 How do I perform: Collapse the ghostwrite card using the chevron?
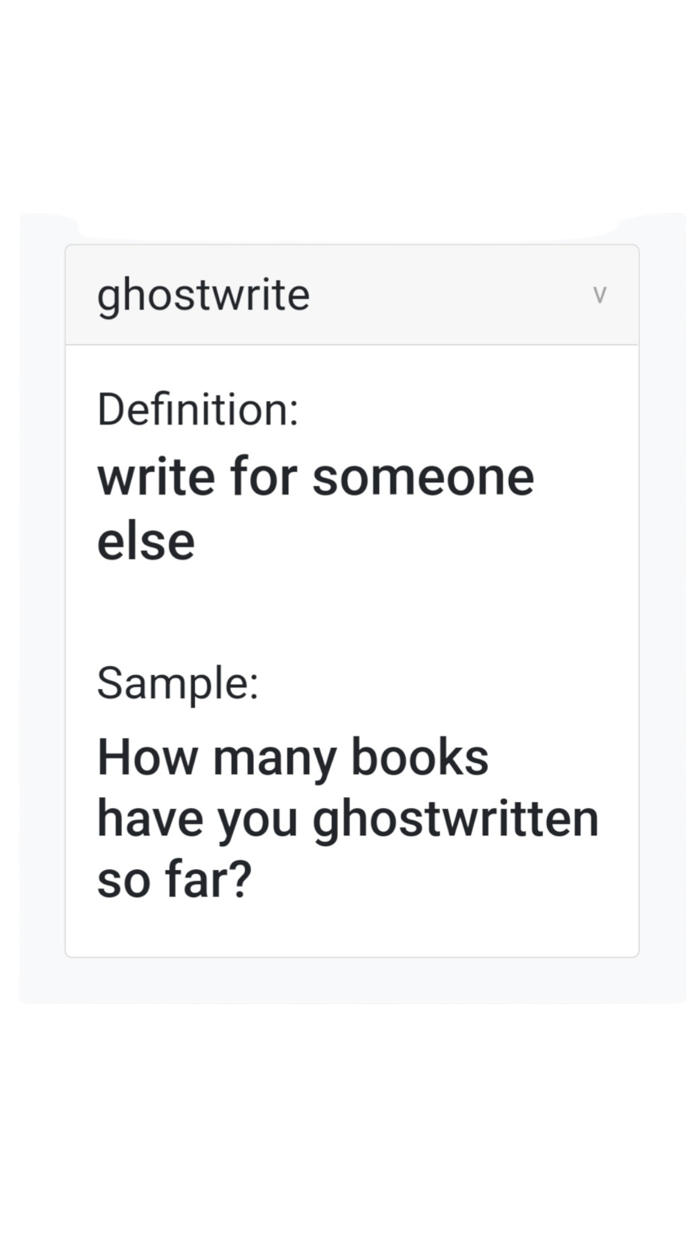click(599, 295)
